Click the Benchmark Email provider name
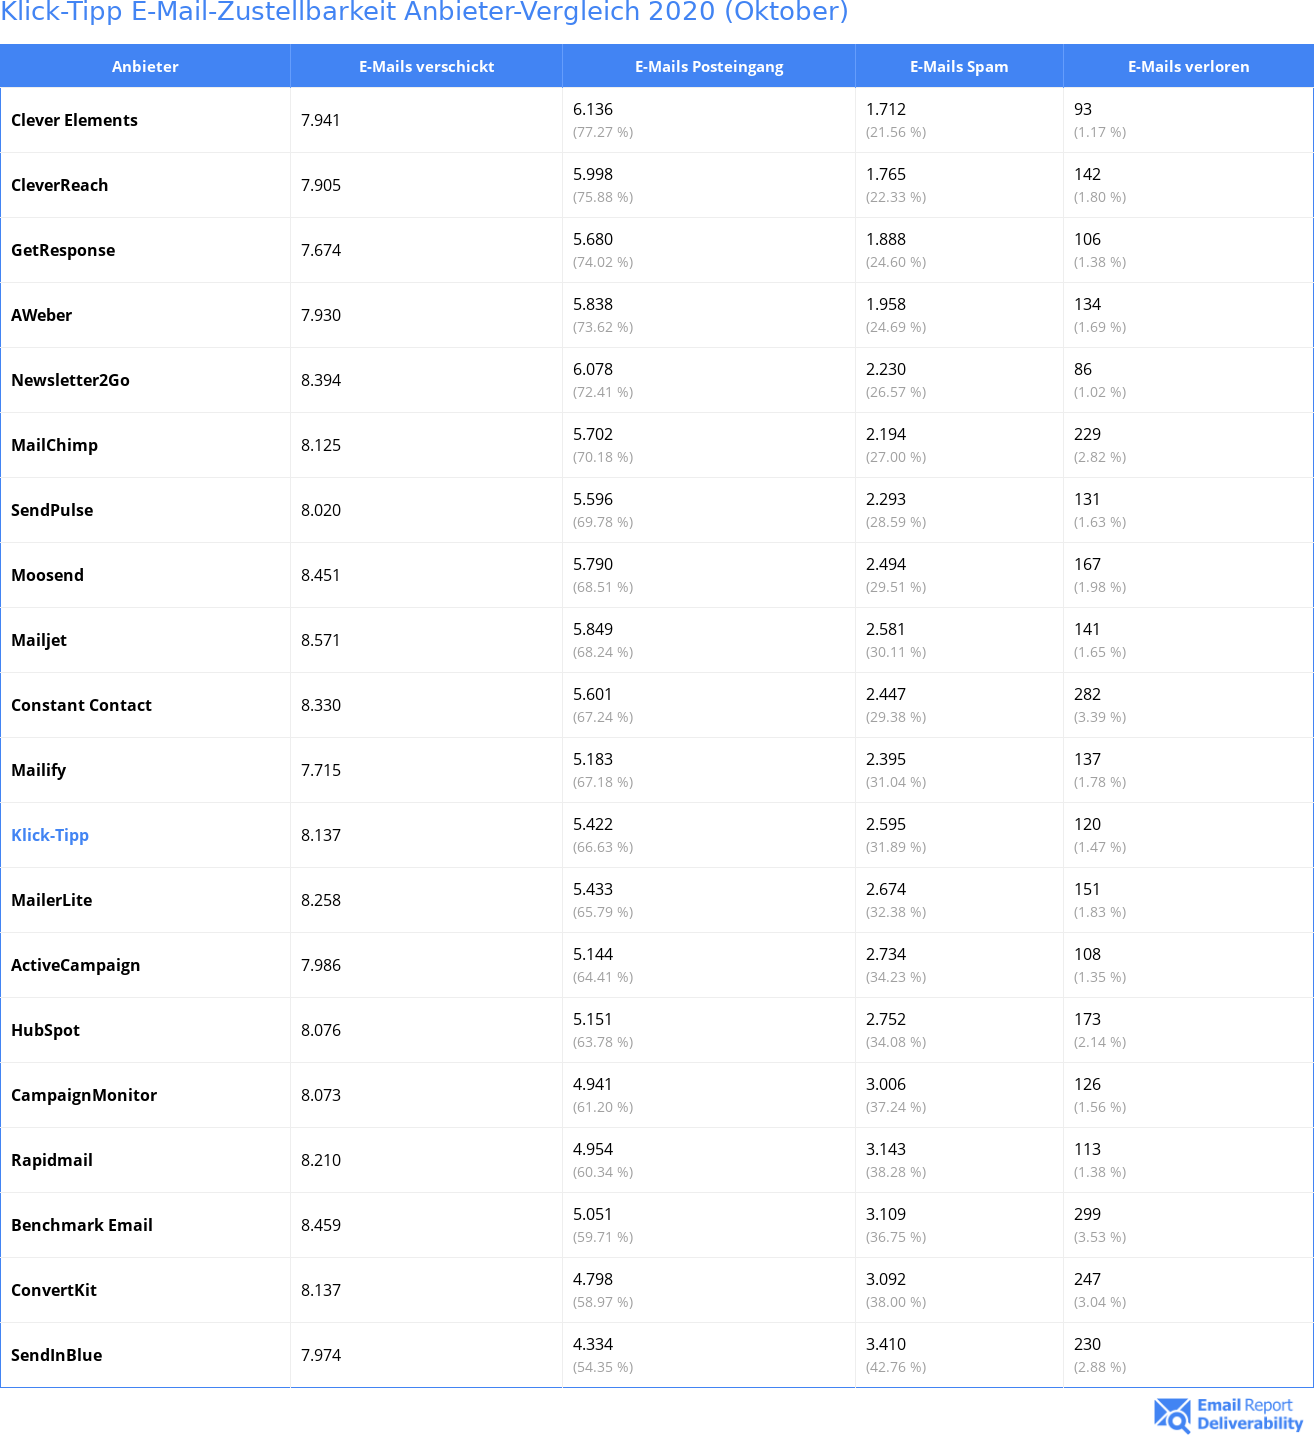Screen dimensions: 1314x1435 [82, 1225]
